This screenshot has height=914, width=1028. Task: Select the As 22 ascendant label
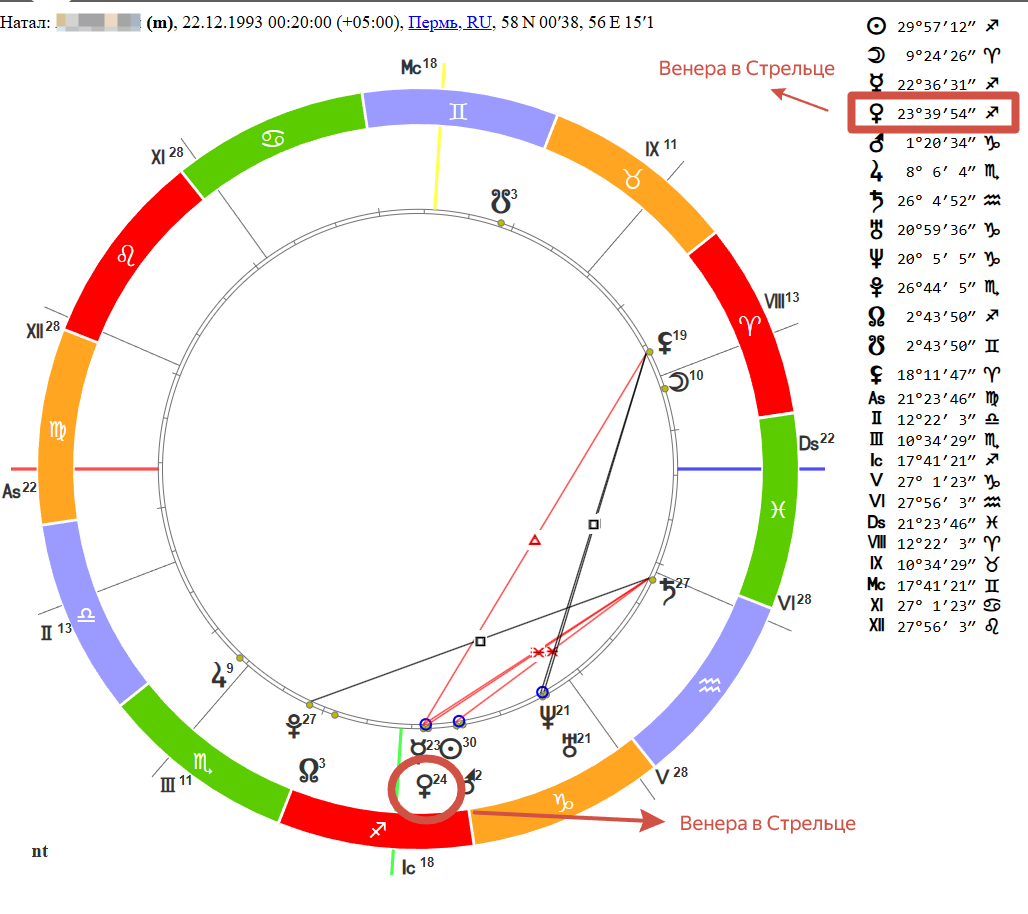[20, 490]
